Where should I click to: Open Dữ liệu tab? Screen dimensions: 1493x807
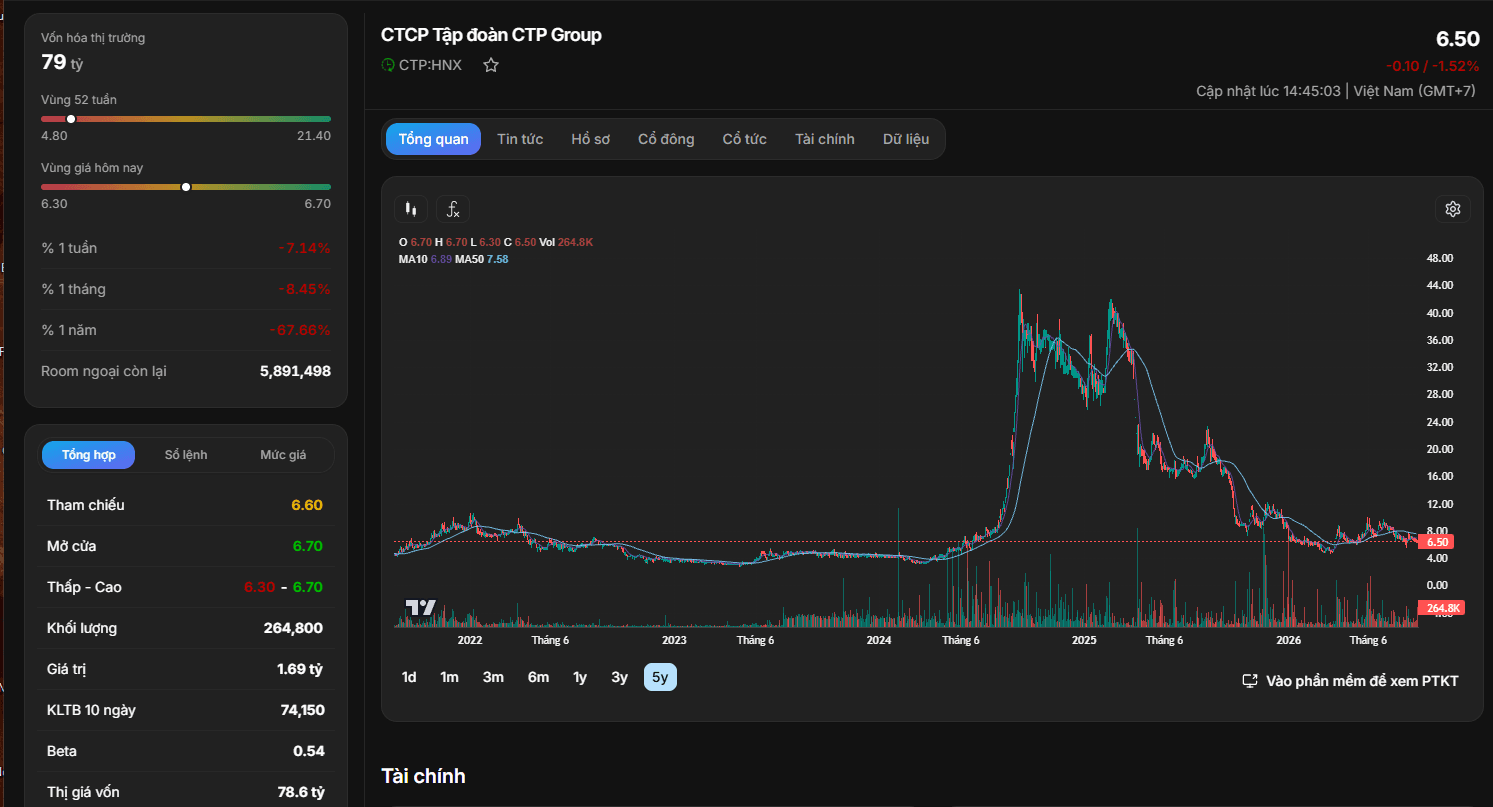click(x=906, y=139)
